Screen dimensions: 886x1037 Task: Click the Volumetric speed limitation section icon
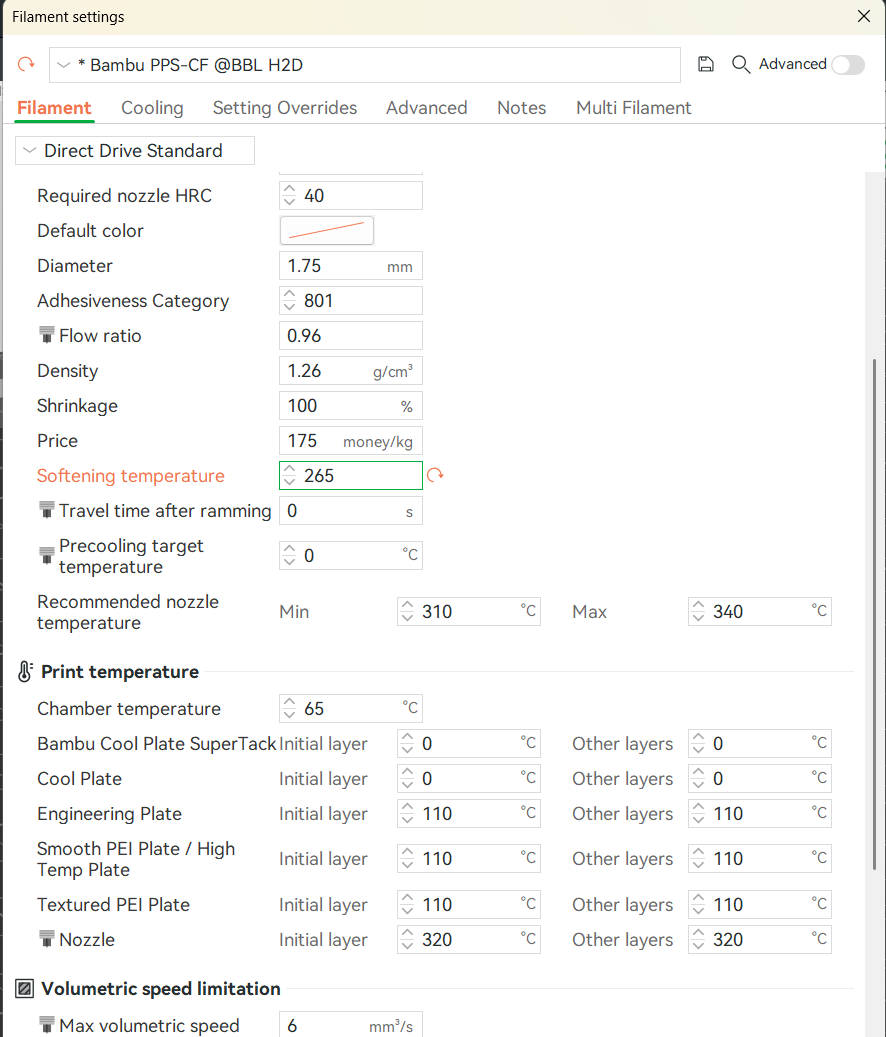click(24, 989)
